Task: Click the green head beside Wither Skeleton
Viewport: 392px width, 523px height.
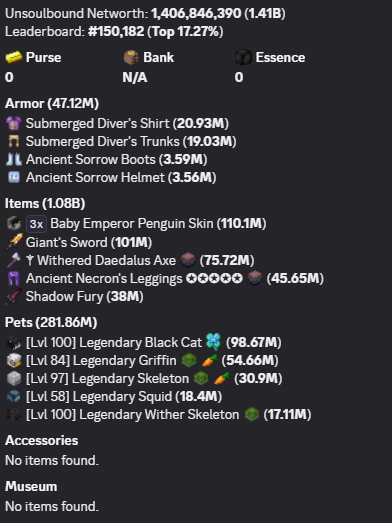Action: click(x=252, y=415)
